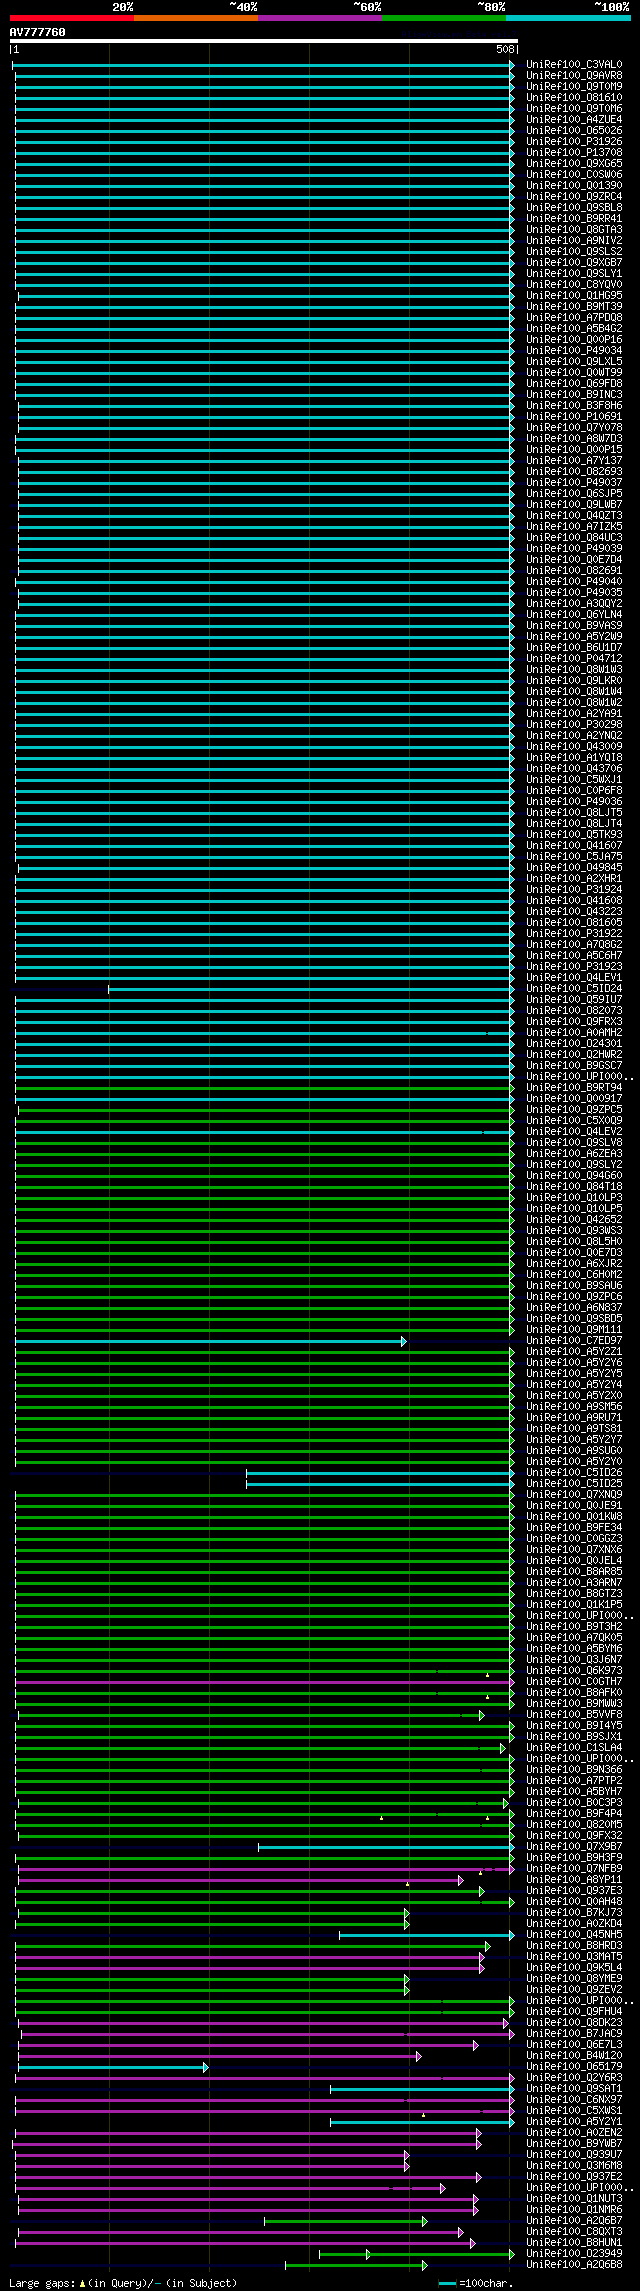This screenshot has height=2291, width=640.
Task: Click hit label UniRef100_P31926
Action: pos(574,141)
